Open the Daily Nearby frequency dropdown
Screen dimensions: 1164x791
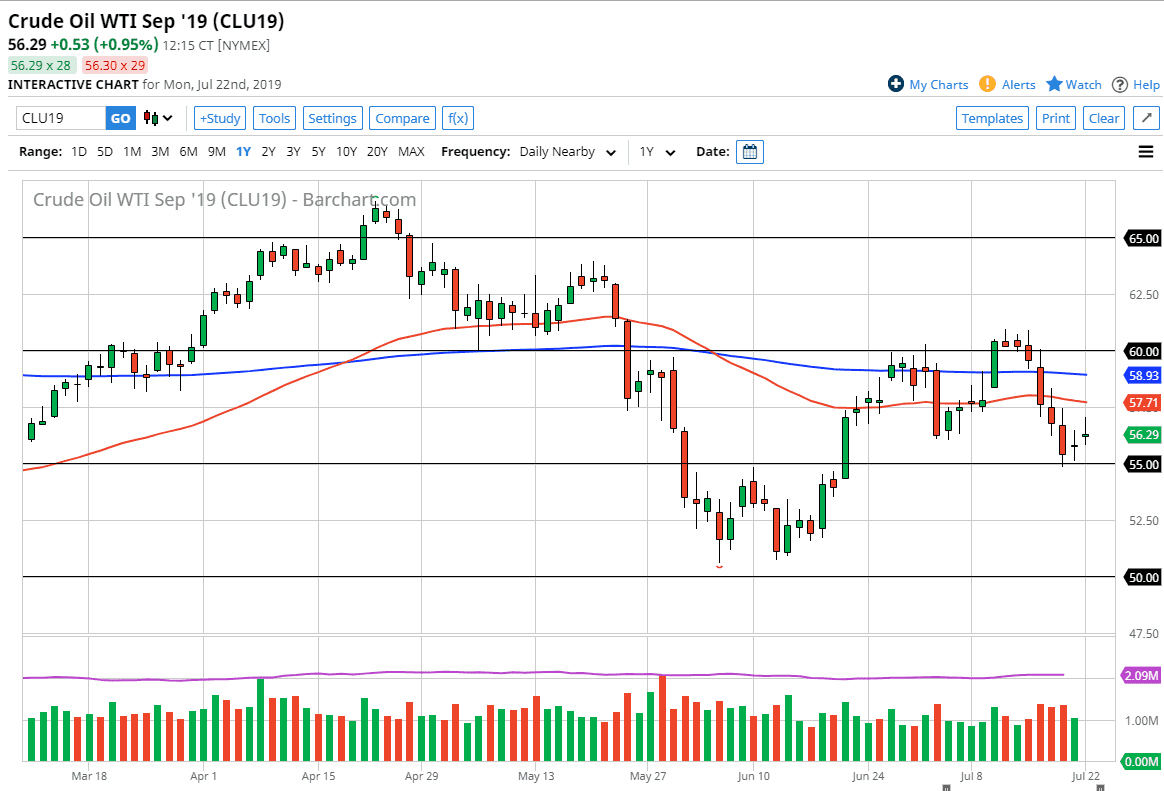click(x=565, y=151)
